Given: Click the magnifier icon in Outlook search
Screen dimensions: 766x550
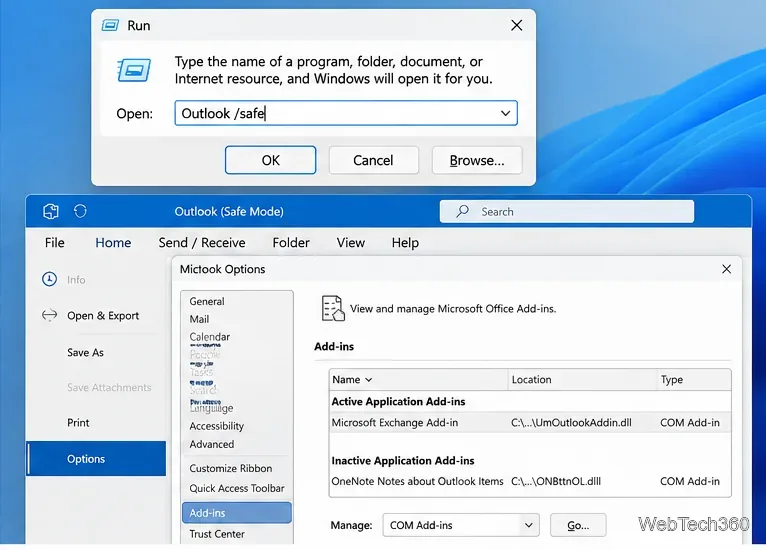Looking at the screenshot, I should point(462,211).
